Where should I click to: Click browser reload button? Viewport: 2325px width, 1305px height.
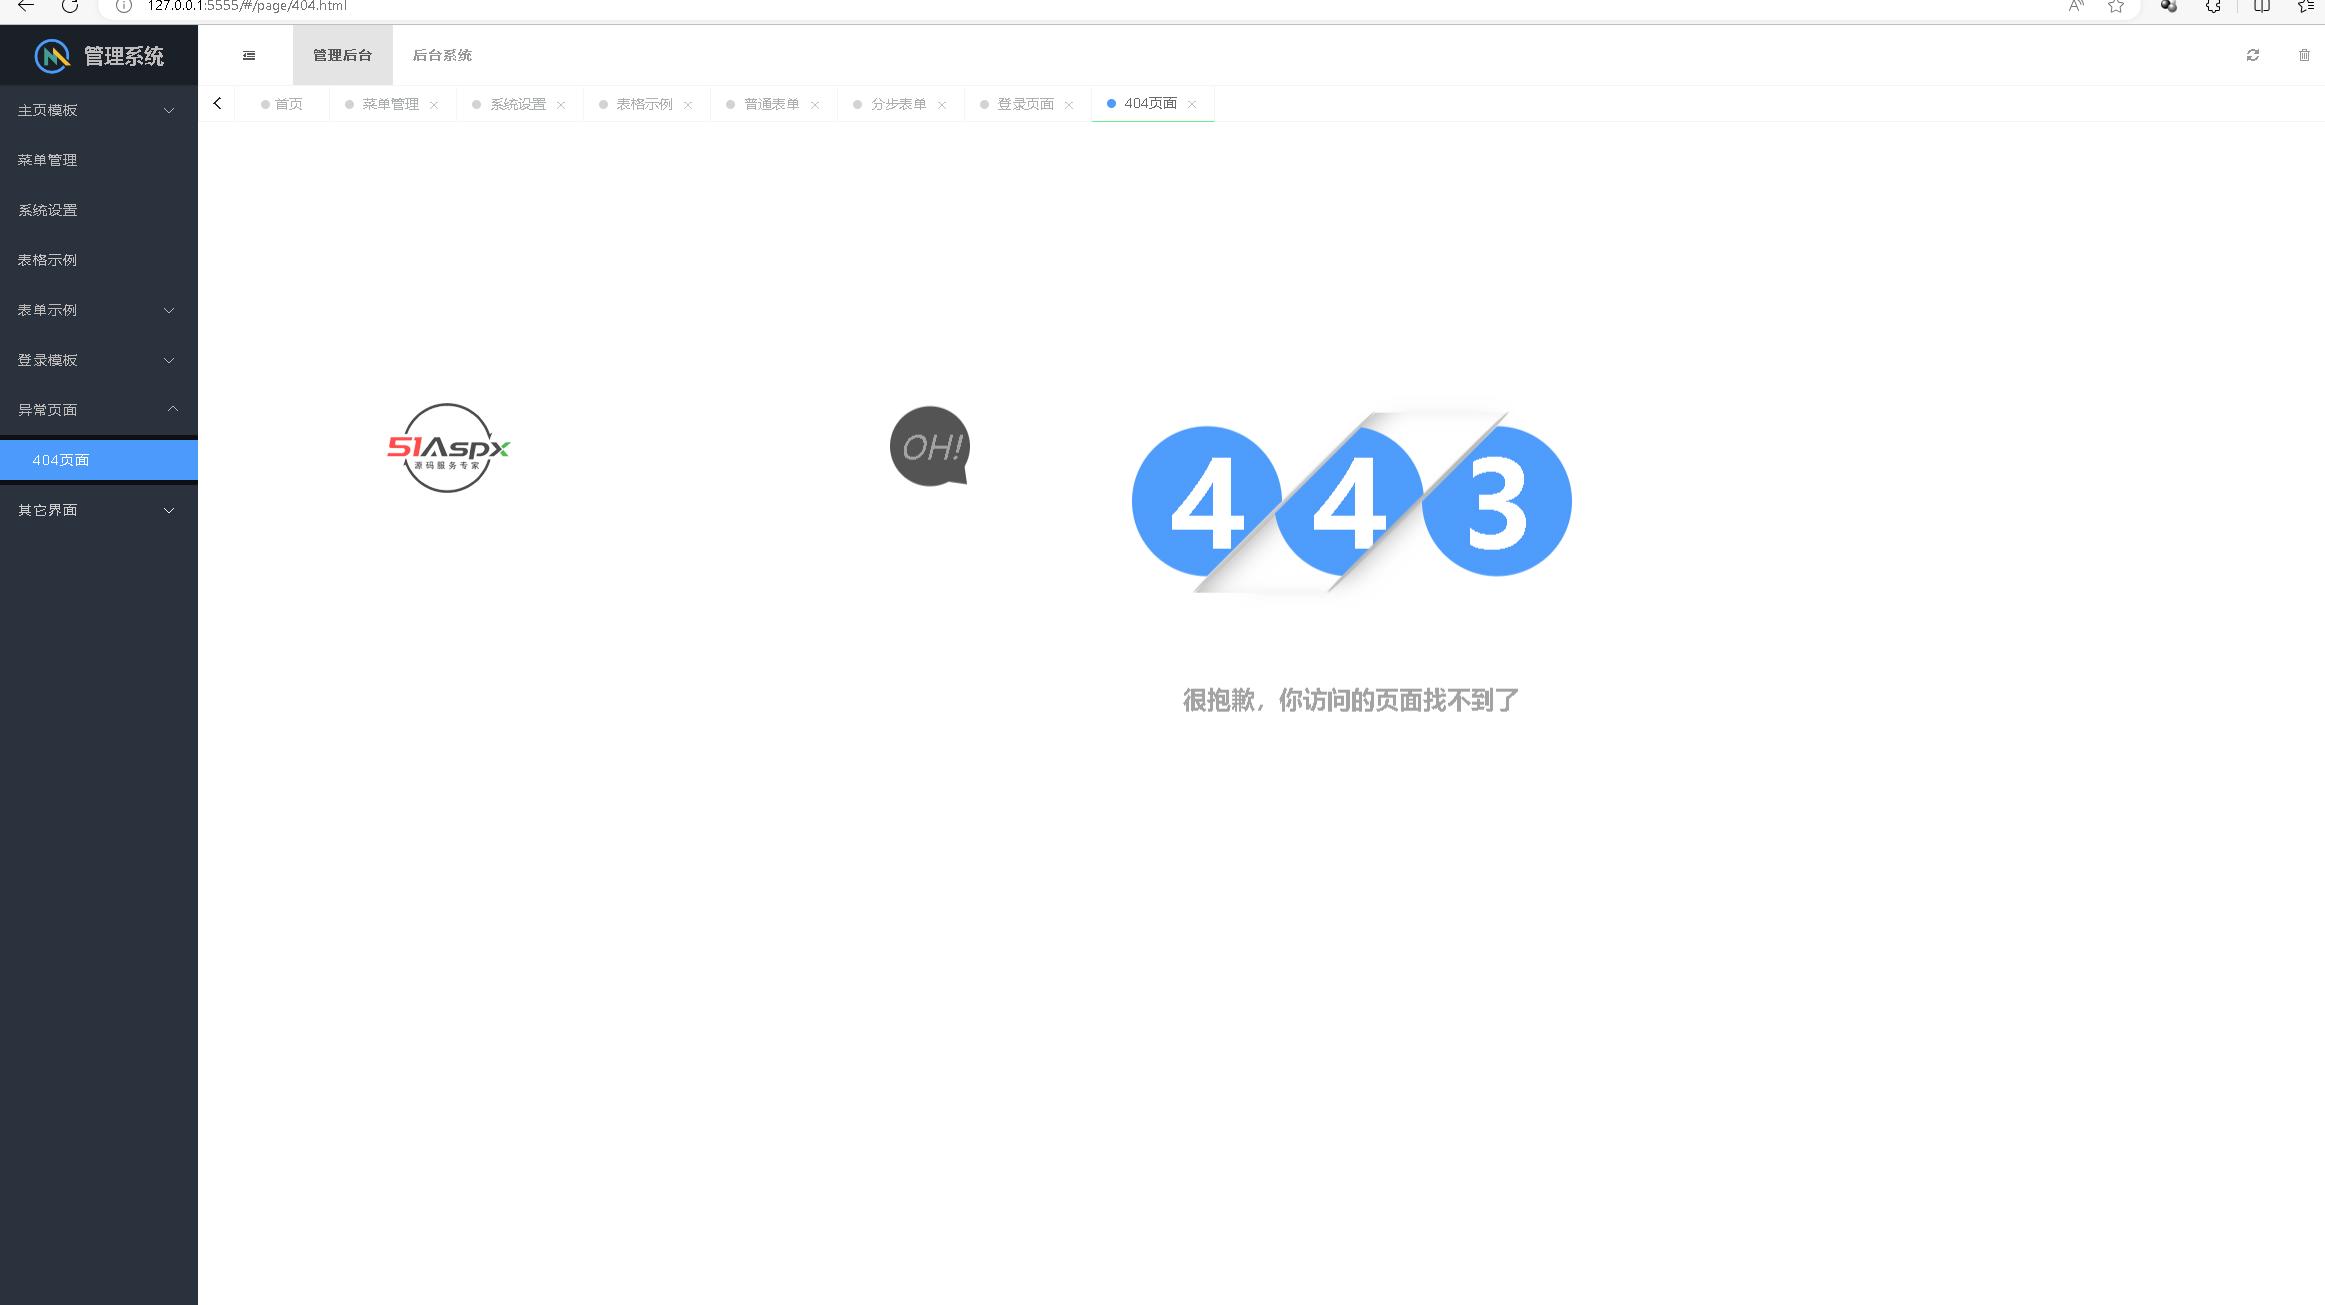point(70,6)
